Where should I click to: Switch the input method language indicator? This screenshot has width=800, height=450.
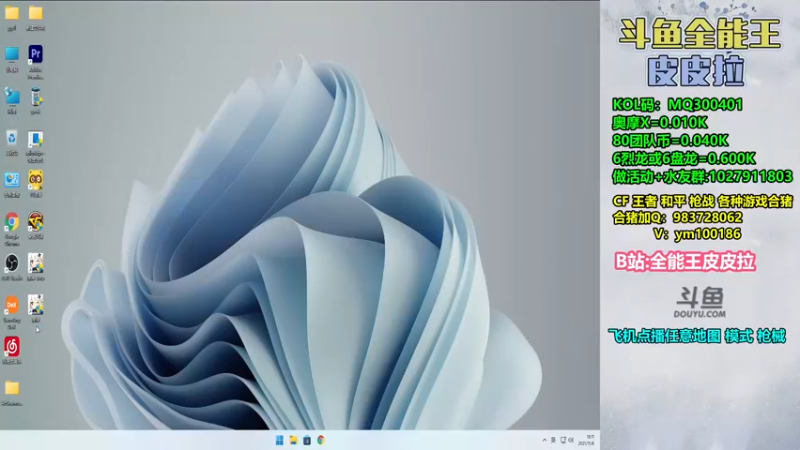[553, 440]
